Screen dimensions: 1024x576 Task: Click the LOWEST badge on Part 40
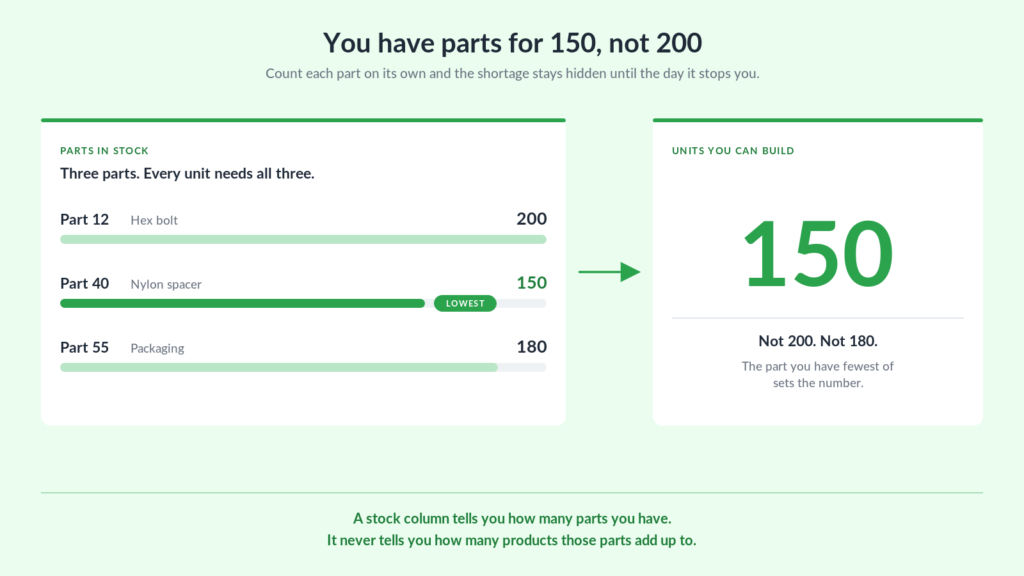[x=465, y=303]
